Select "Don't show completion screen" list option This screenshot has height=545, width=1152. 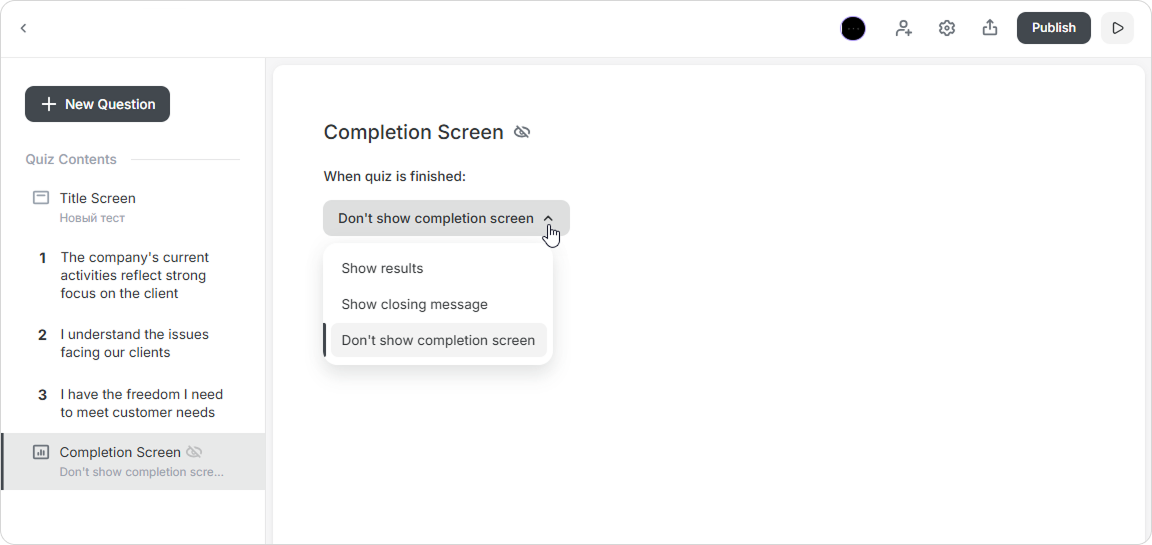coord(439,340)
